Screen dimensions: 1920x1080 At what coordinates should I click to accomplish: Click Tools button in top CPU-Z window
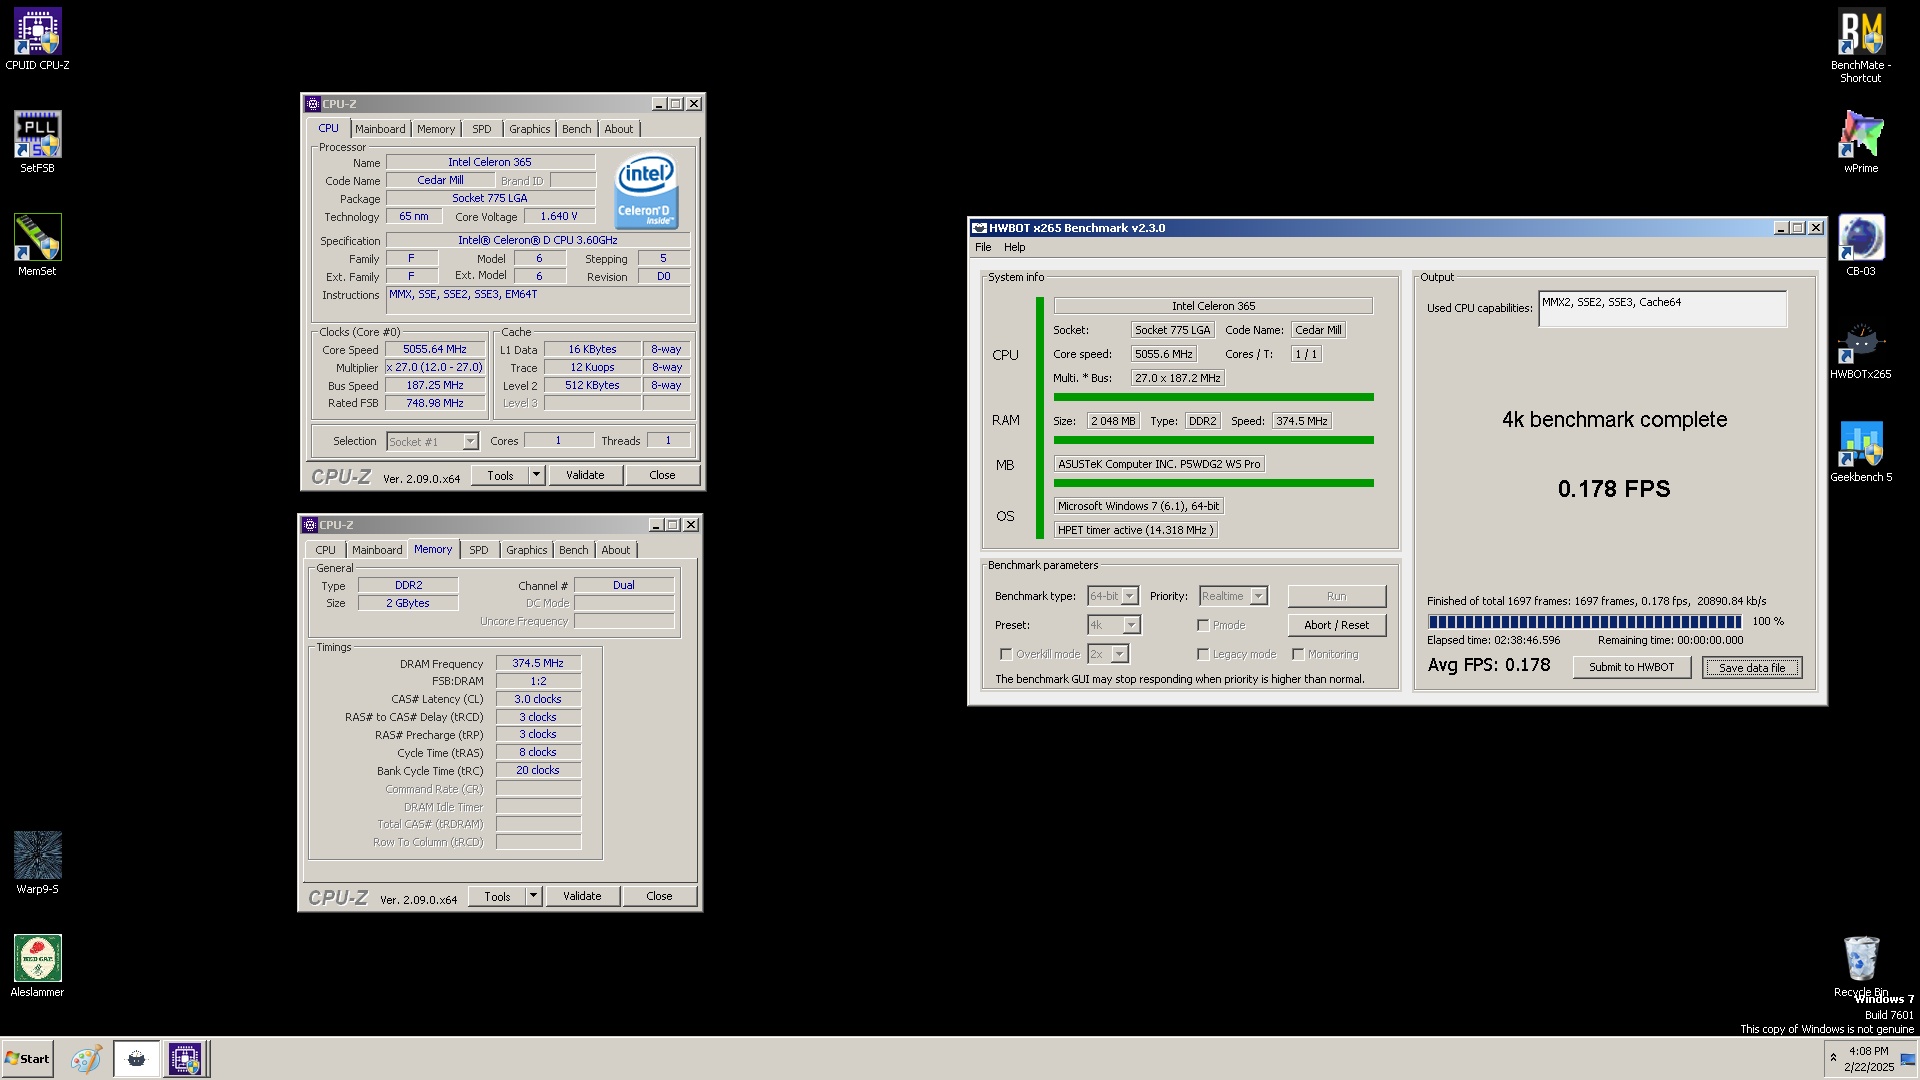point(500,475)
